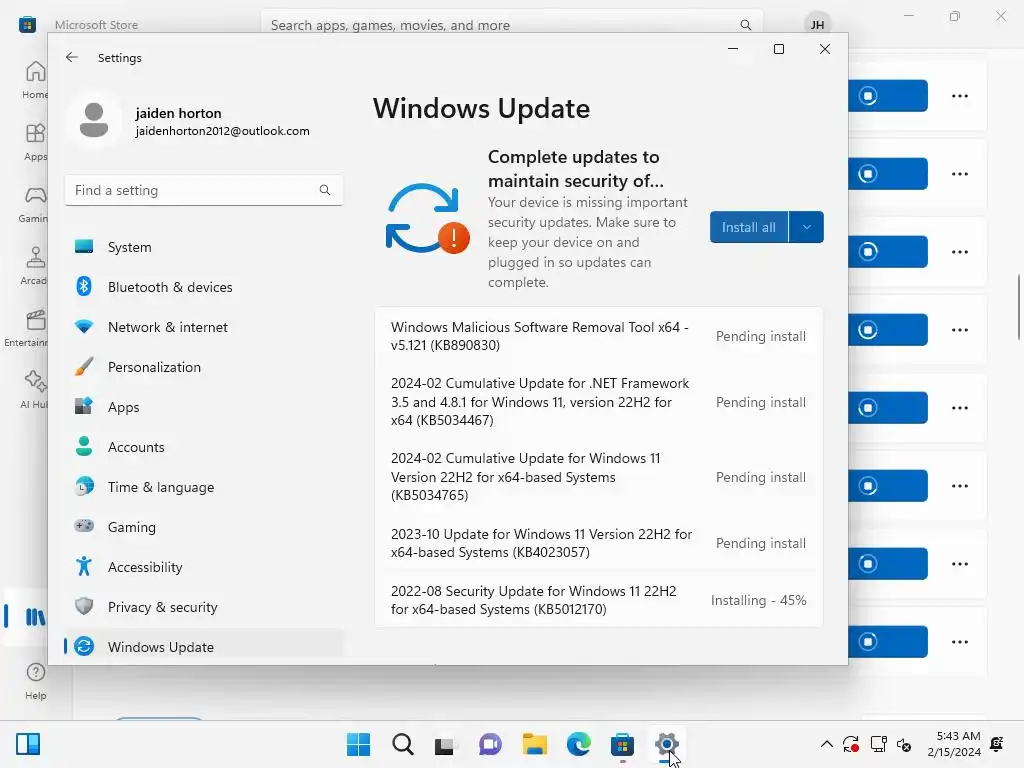The image size is (1024, 768).
Task: Select Apps in Settings sidebar
Action: pos(204,407)
